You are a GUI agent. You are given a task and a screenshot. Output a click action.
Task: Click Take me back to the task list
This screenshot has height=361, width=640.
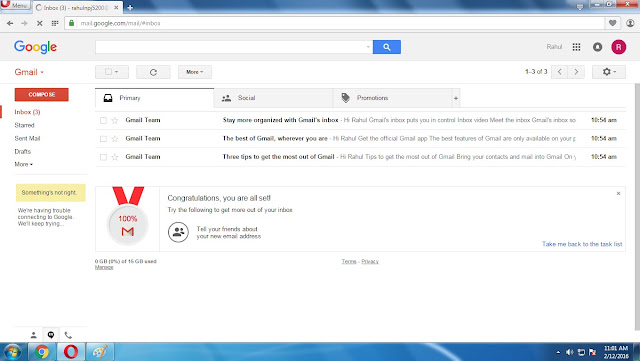click(x=582, y=244)
